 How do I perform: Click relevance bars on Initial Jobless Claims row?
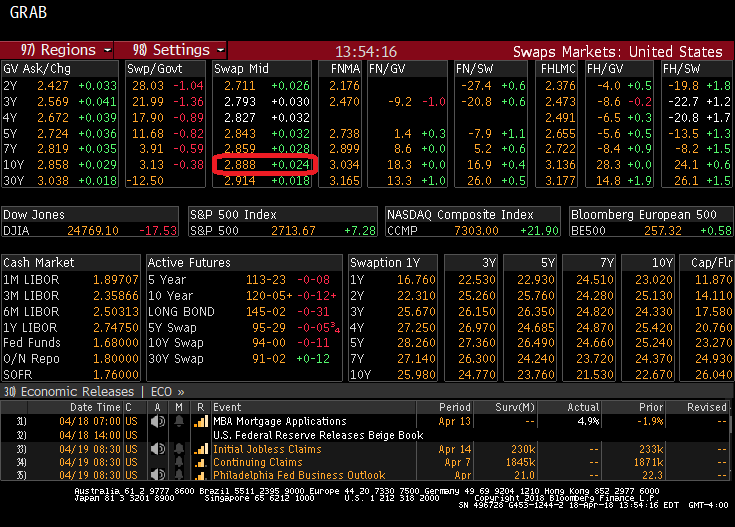[201, 449]
